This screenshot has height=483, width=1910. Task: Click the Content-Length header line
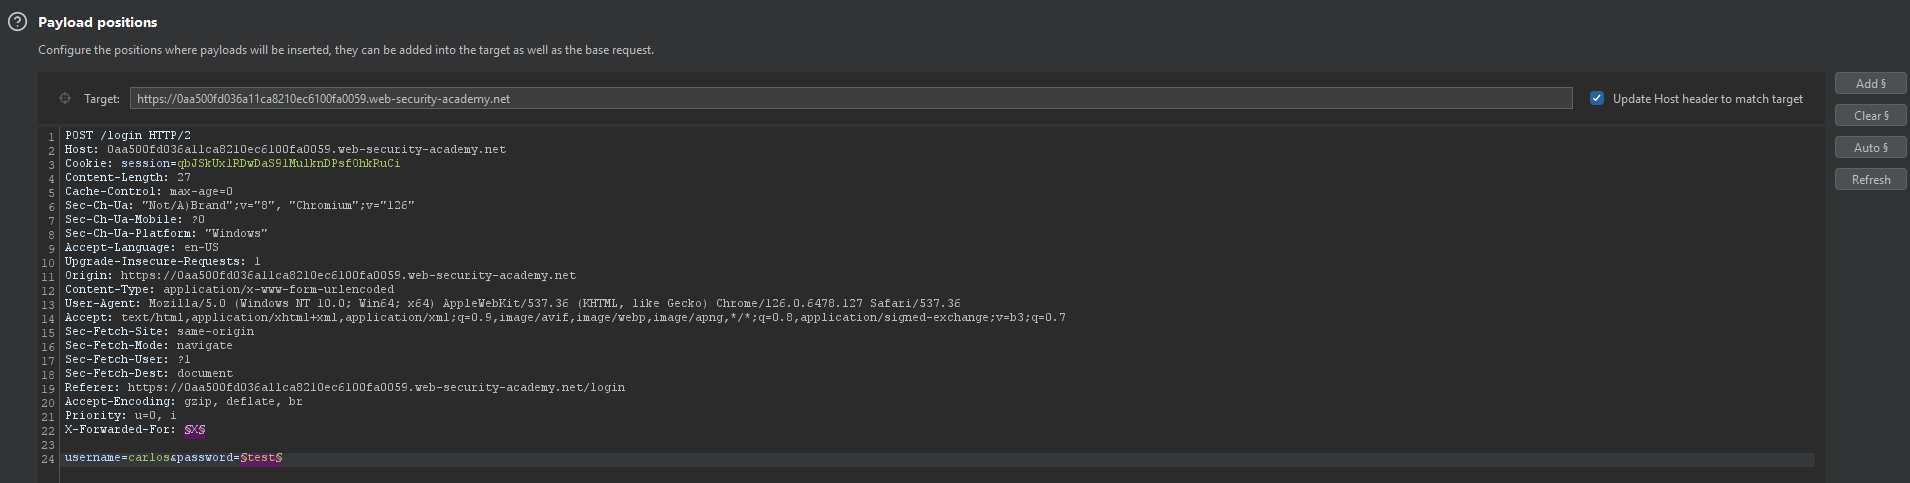pos(128,178)
